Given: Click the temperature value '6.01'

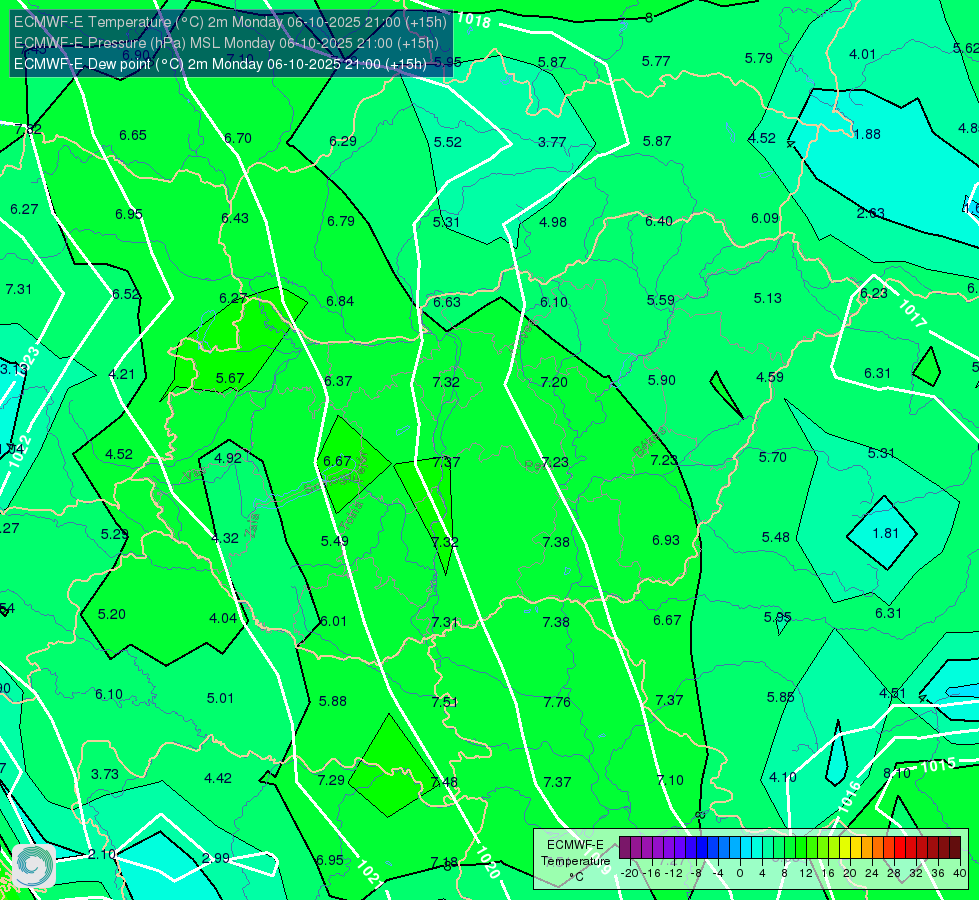Looking at the screenshot, I should [333, 621].
